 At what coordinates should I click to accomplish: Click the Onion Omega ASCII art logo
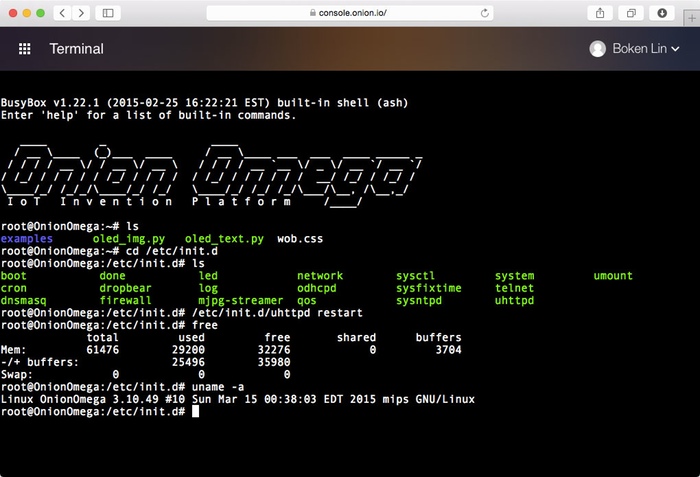point(211,176)
